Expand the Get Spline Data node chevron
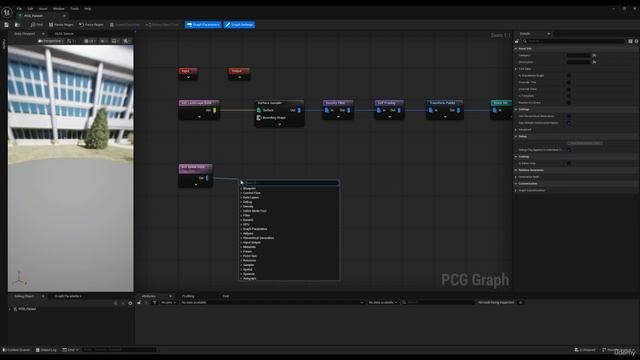640x360 pixels. (196, 184)
